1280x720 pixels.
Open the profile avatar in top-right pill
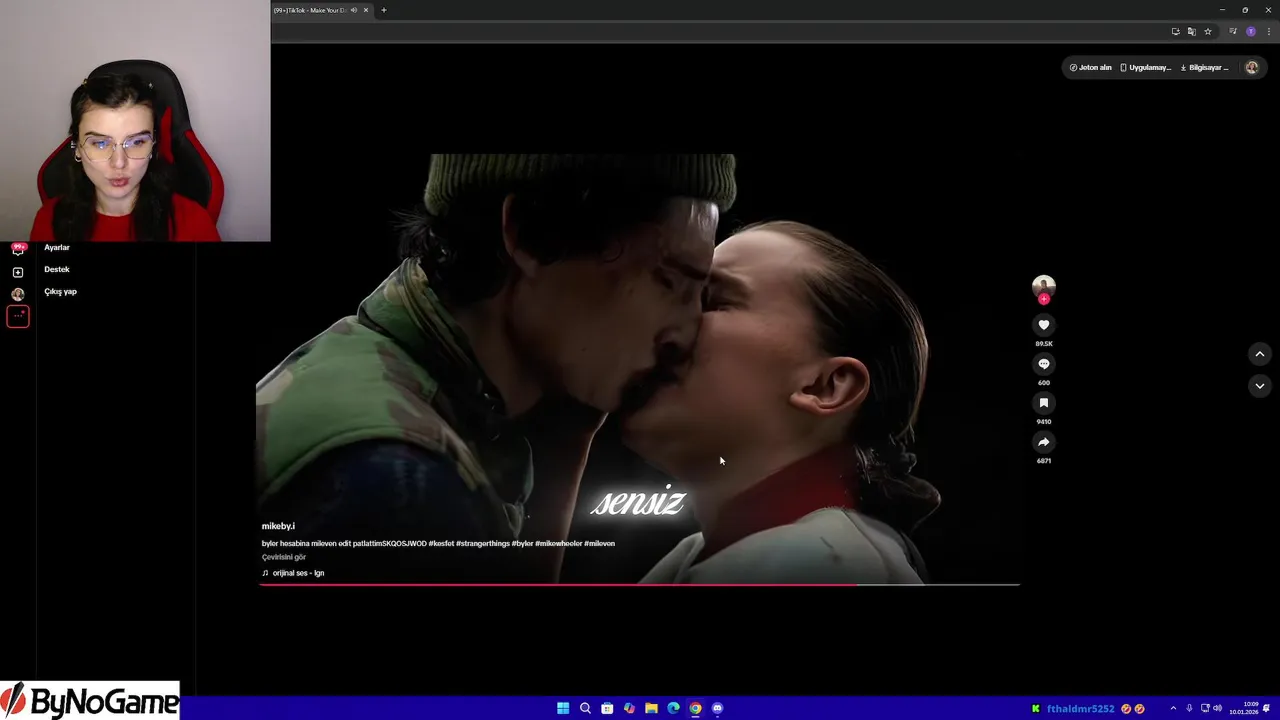1251,68
